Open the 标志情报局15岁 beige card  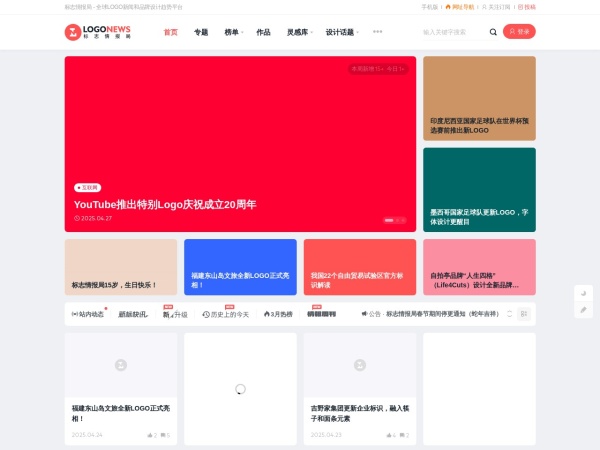coord(121,267)
